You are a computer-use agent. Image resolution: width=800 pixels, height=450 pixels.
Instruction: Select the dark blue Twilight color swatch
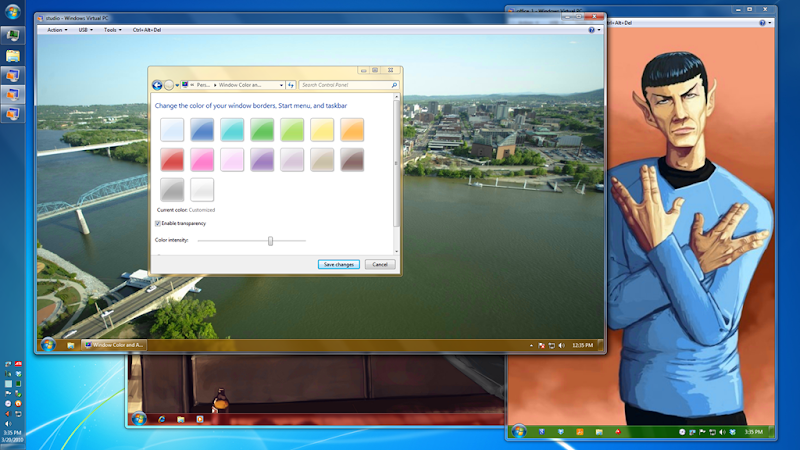click(202, 130)
